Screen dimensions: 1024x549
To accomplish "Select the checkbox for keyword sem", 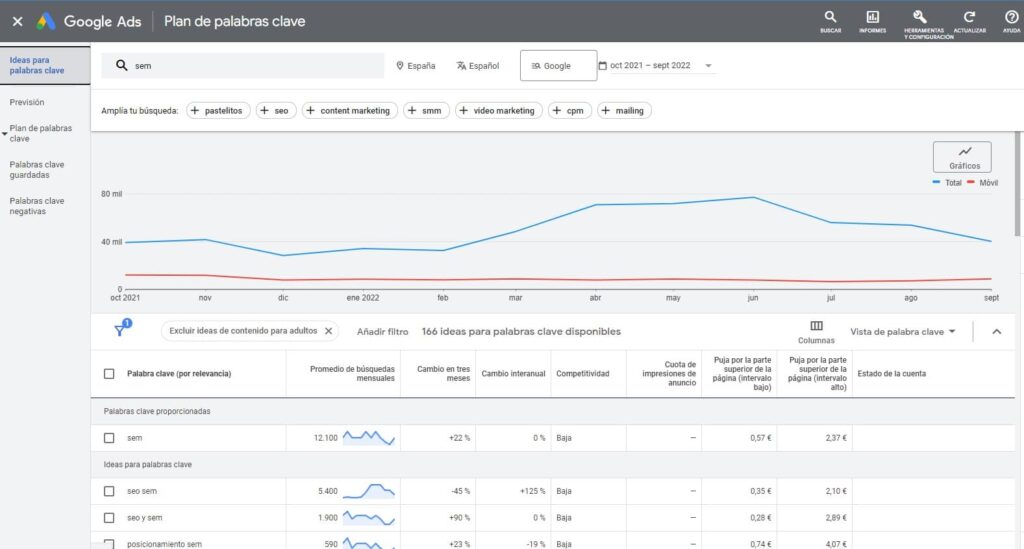I will pos(109,438).
